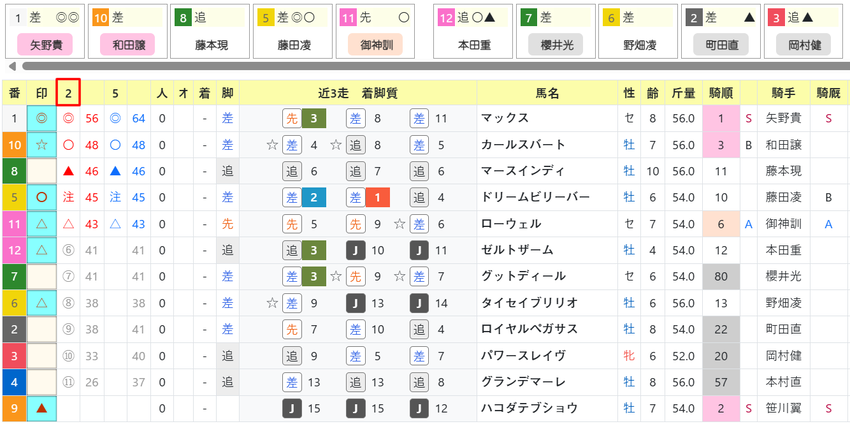Sort by the 騎手 column header
The width and height of the screenshot is (850, 424).
coord(783,93)
